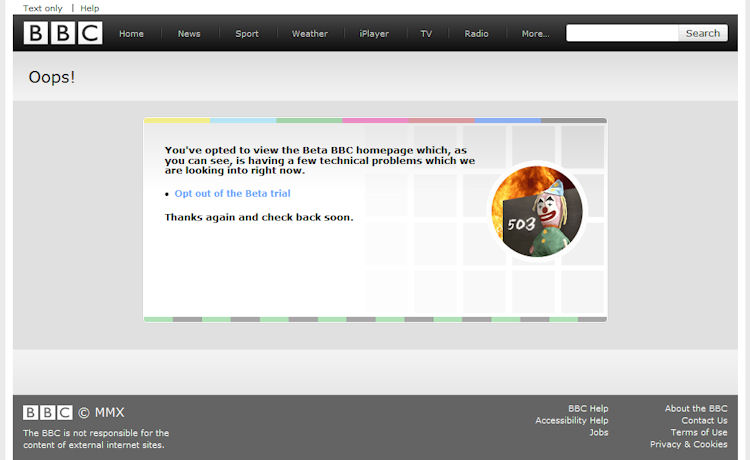The width and height of the screenshot is (750, 460).
Task: Click the Beta BBC homepage problem message
Action: tap(320, 160)
